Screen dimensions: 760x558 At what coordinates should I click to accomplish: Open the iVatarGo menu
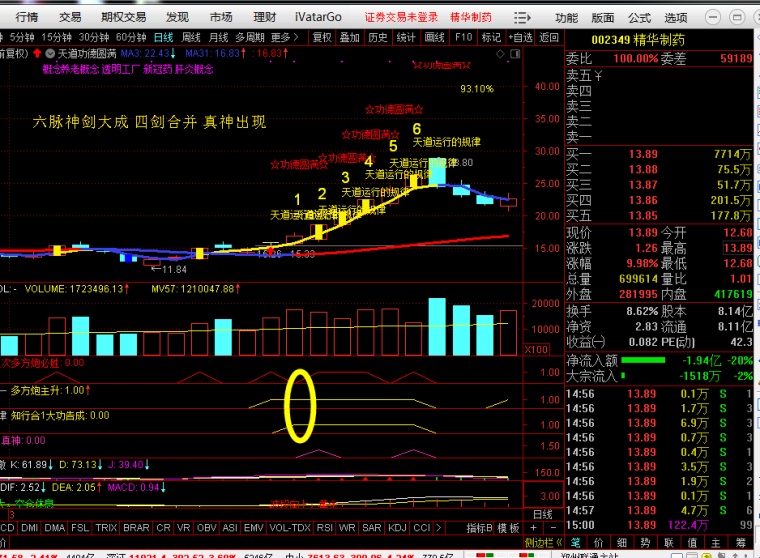(x=318, y=17)
